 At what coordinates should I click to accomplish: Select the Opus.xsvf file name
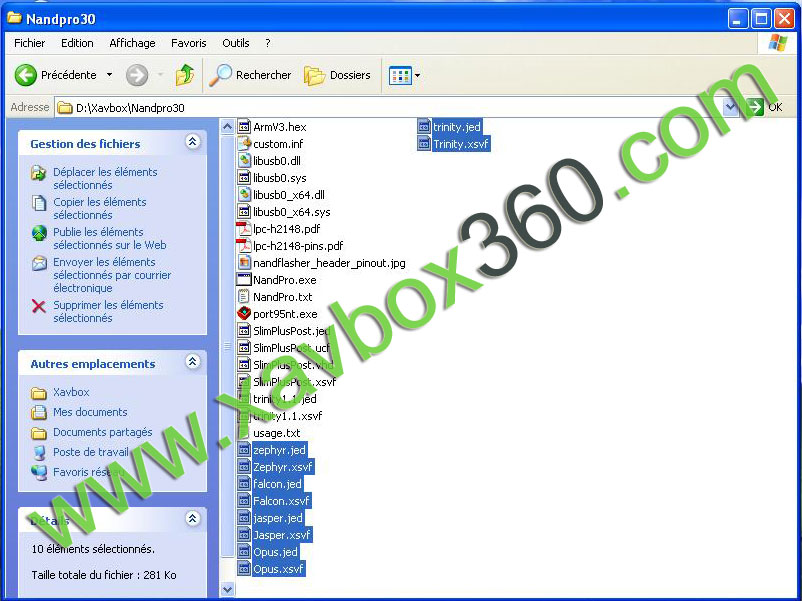279,569
